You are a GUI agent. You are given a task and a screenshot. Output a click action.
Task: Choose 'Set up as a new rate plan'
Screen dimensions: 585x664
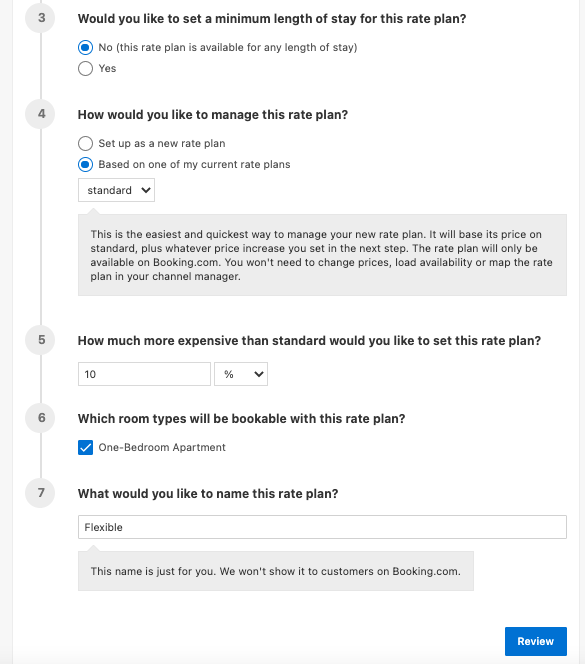[85, 144]
